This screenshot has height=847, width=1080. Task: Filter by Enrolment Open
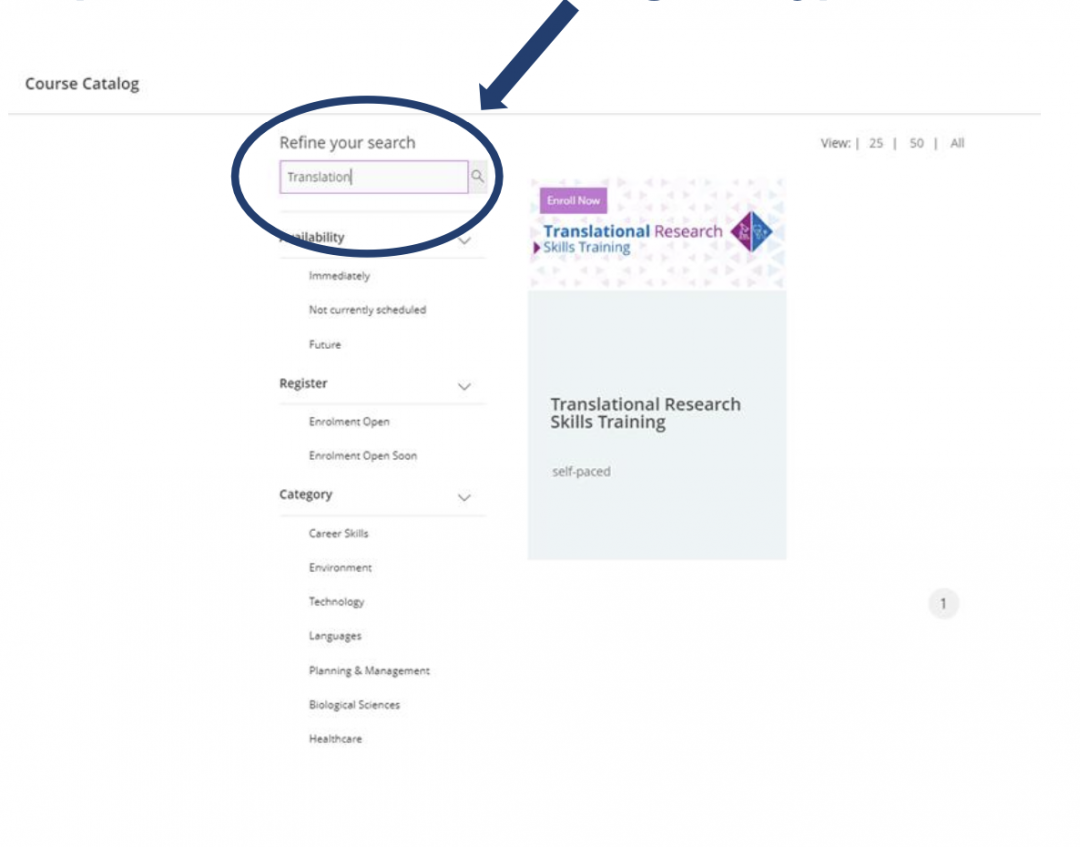pos(349,422)
